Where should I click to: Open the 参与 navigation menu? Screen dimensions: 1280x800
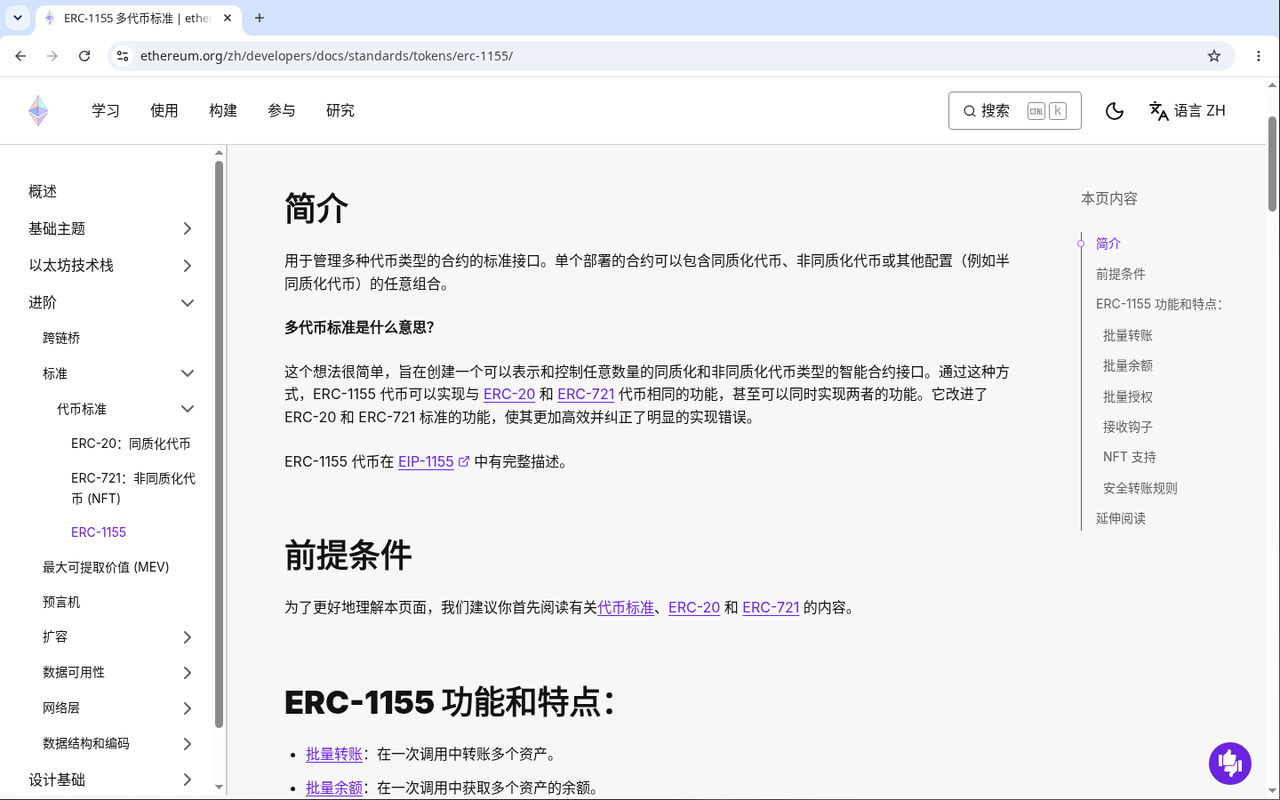pyautogui.click(x=281, y=111)
